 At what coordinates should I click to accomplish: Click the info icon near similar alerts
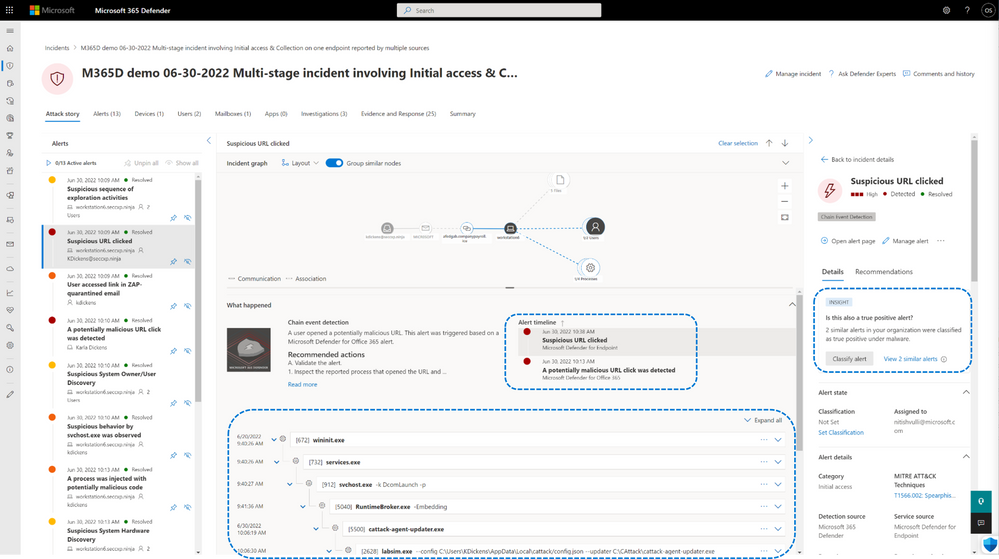coord(944,359)
